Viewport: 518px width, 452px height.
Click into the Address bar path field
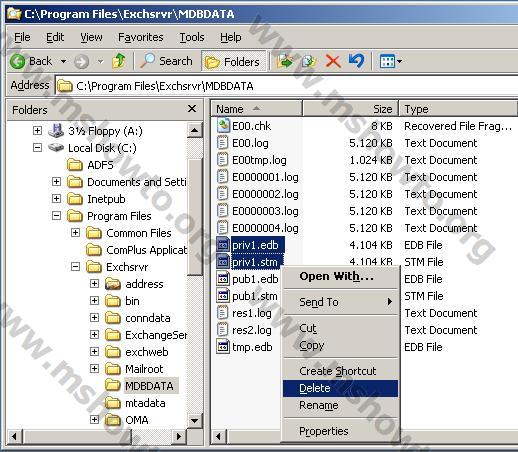point(287,86)
